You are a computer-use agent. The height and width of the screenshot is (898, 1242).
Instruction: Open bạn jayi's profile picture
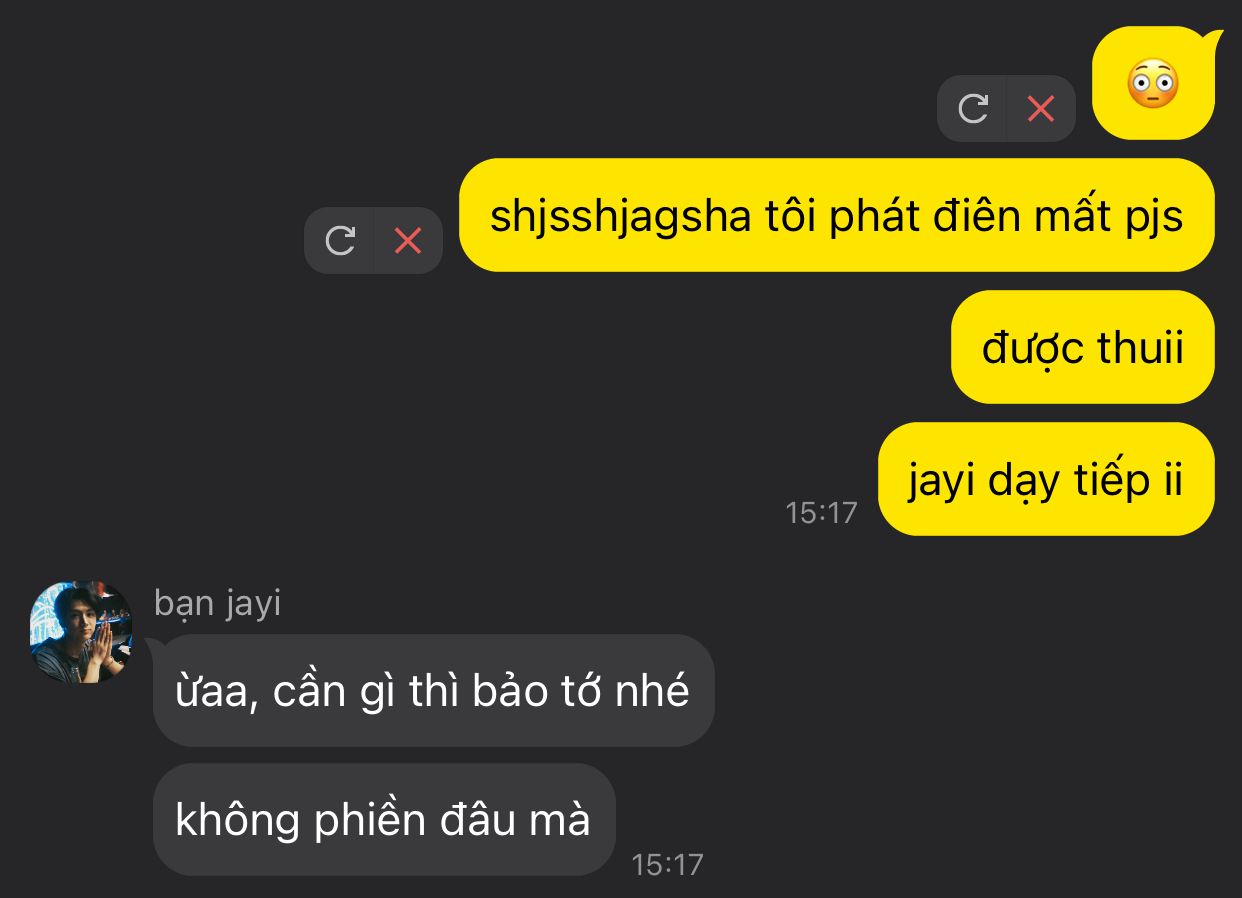pos(82,632)
